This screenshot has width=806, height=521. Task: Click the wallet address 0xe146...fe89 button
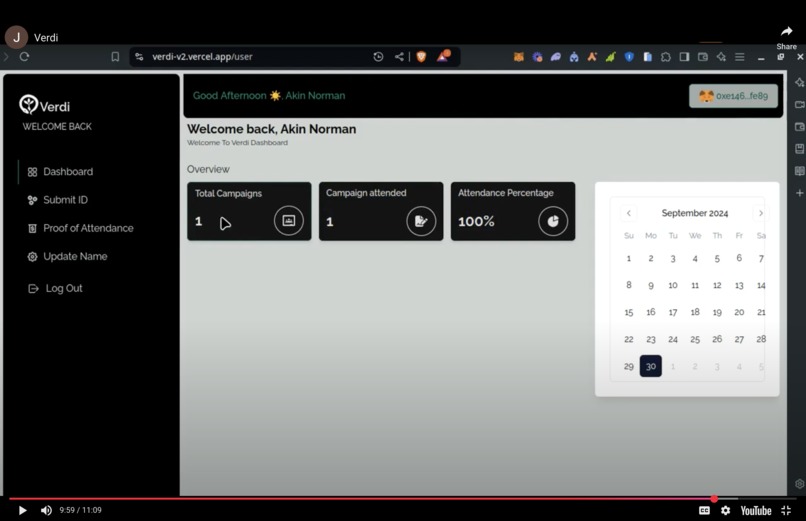733,96
